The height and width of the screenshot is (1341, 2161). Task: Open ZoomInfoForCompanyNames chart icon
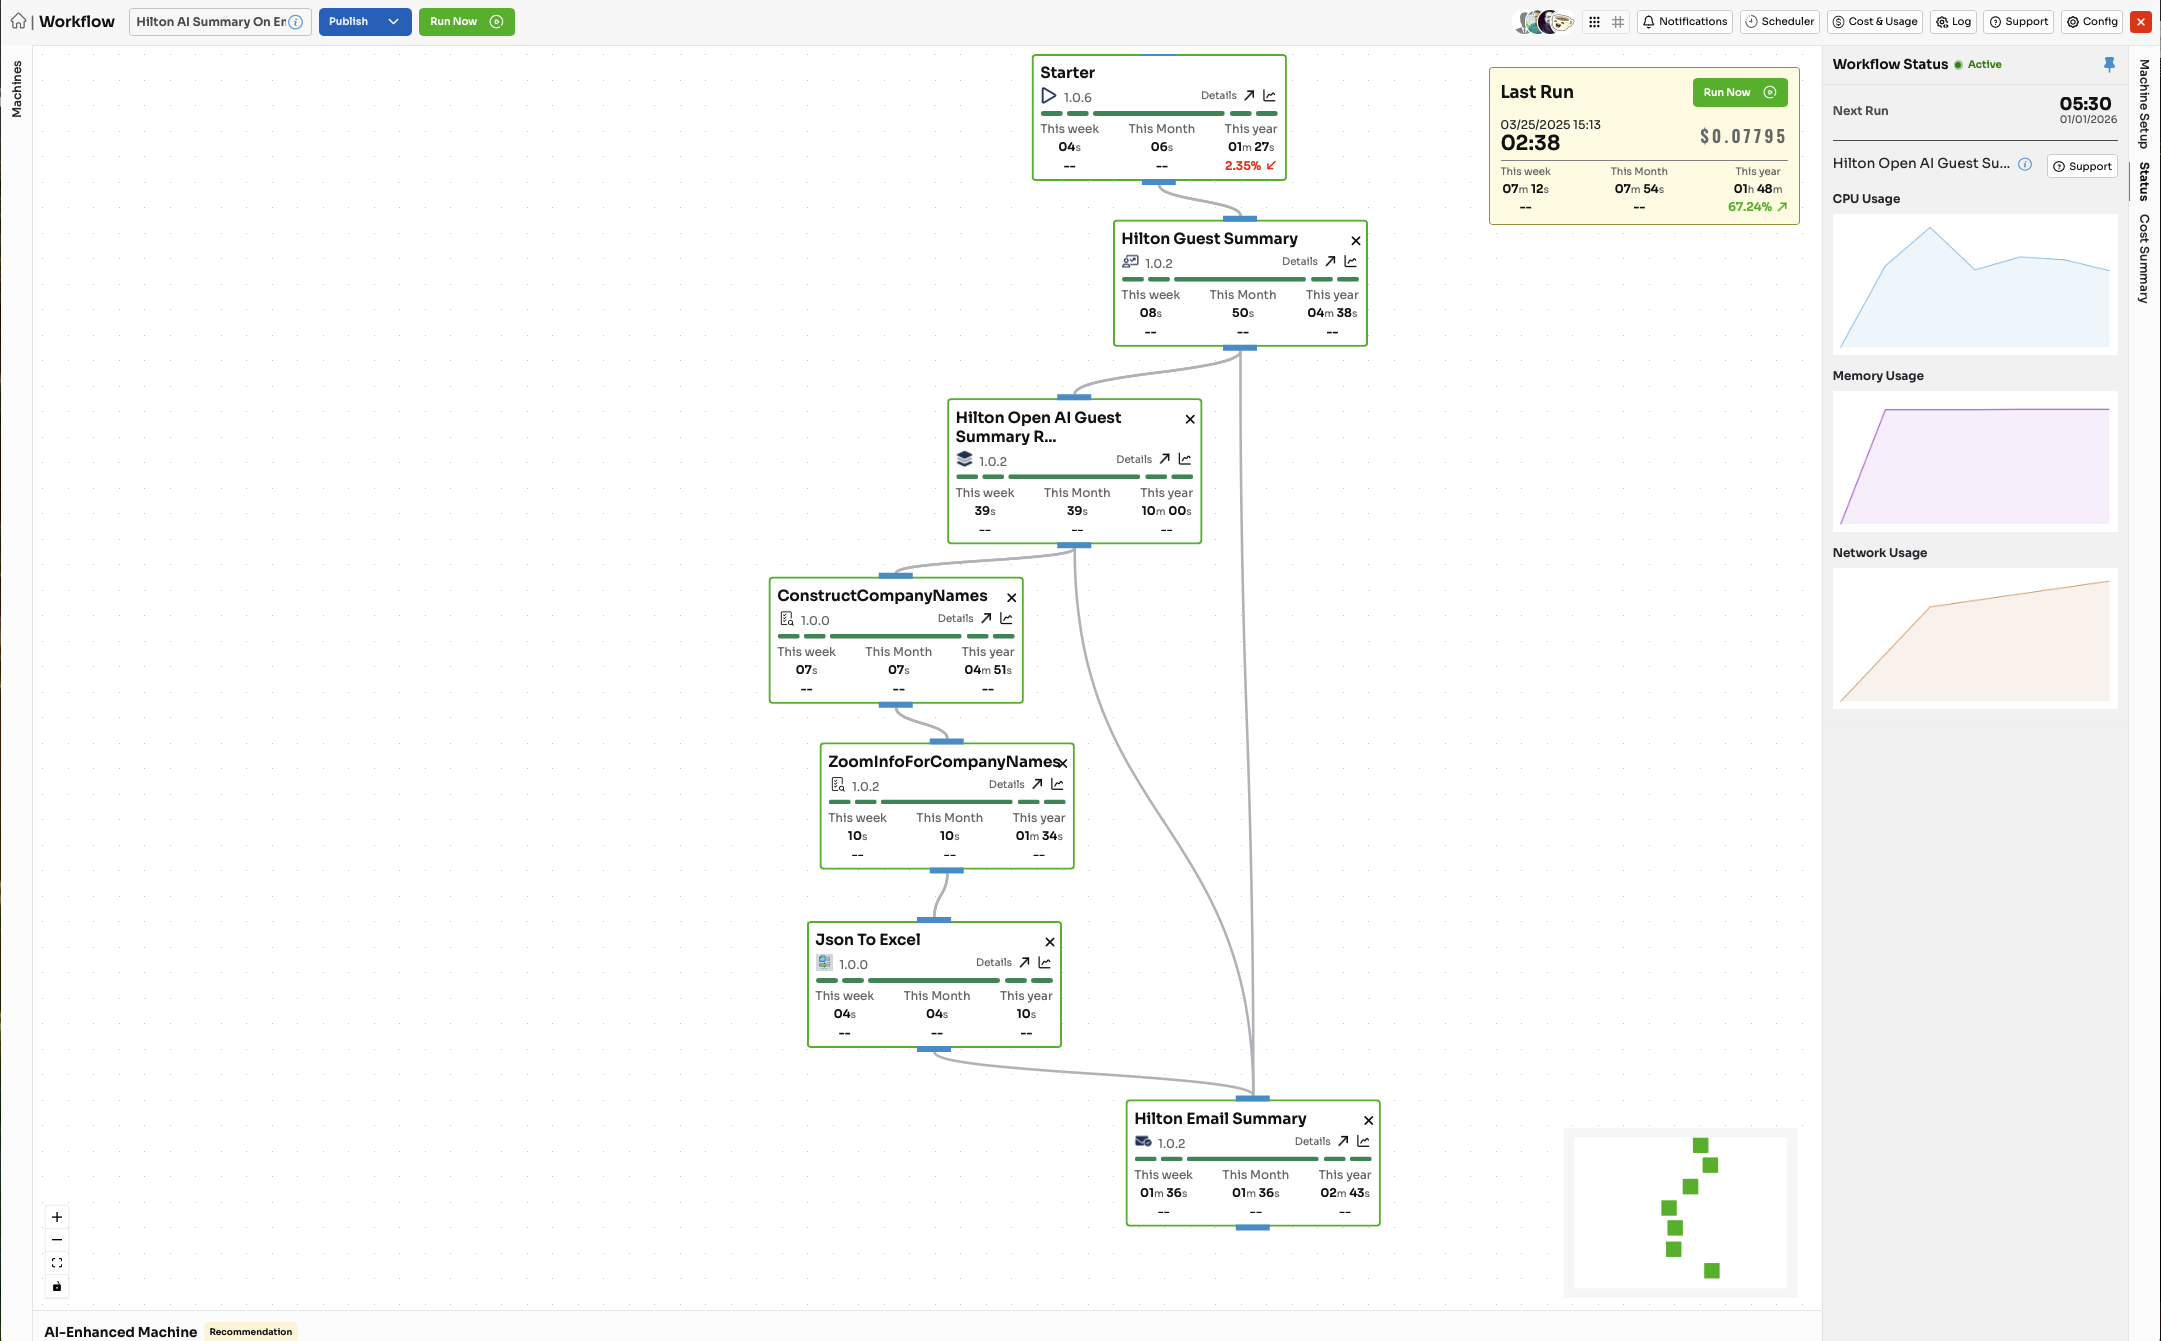coord(1057,785)
